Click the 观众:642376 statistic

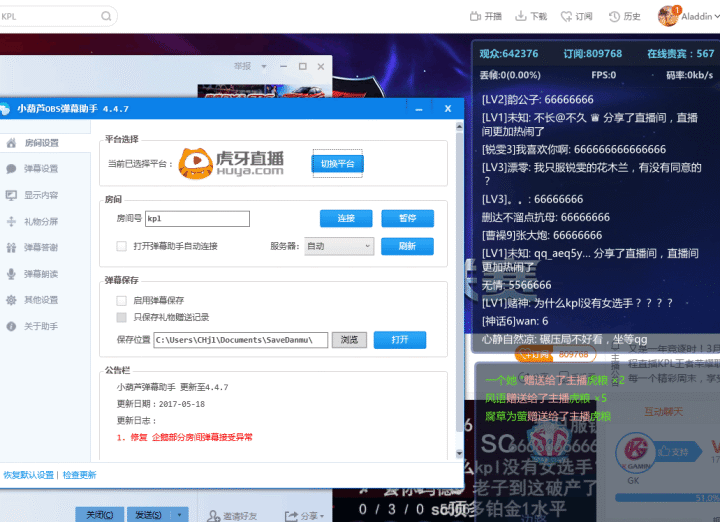click(509, 54)
